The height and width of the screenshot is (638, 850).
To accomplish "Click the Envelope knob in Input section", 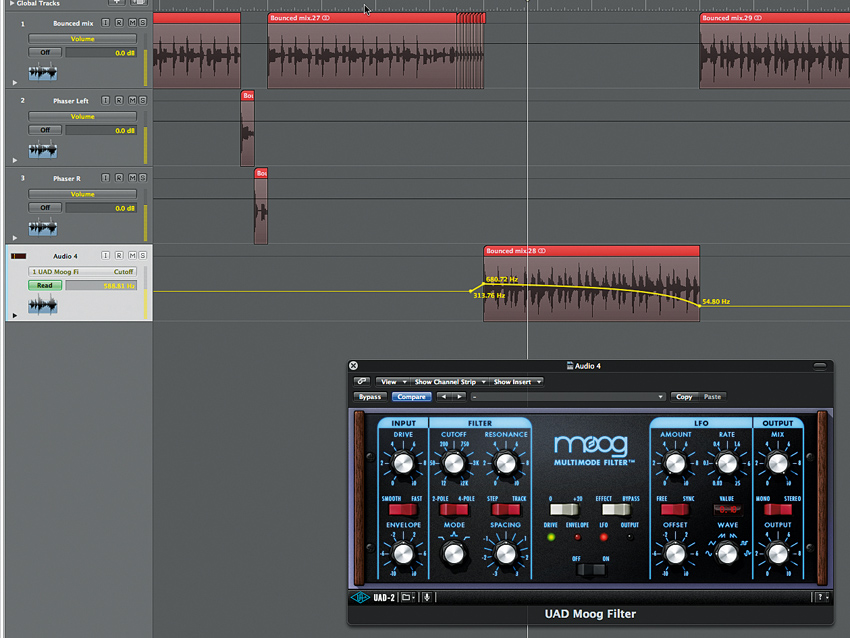I will tap(403, 553).
